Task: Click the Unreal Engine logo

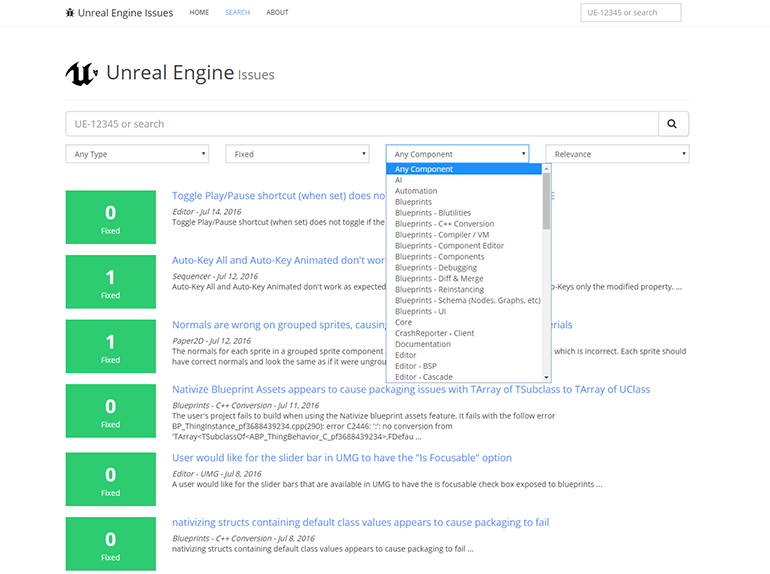Action: tap(82, 74)
